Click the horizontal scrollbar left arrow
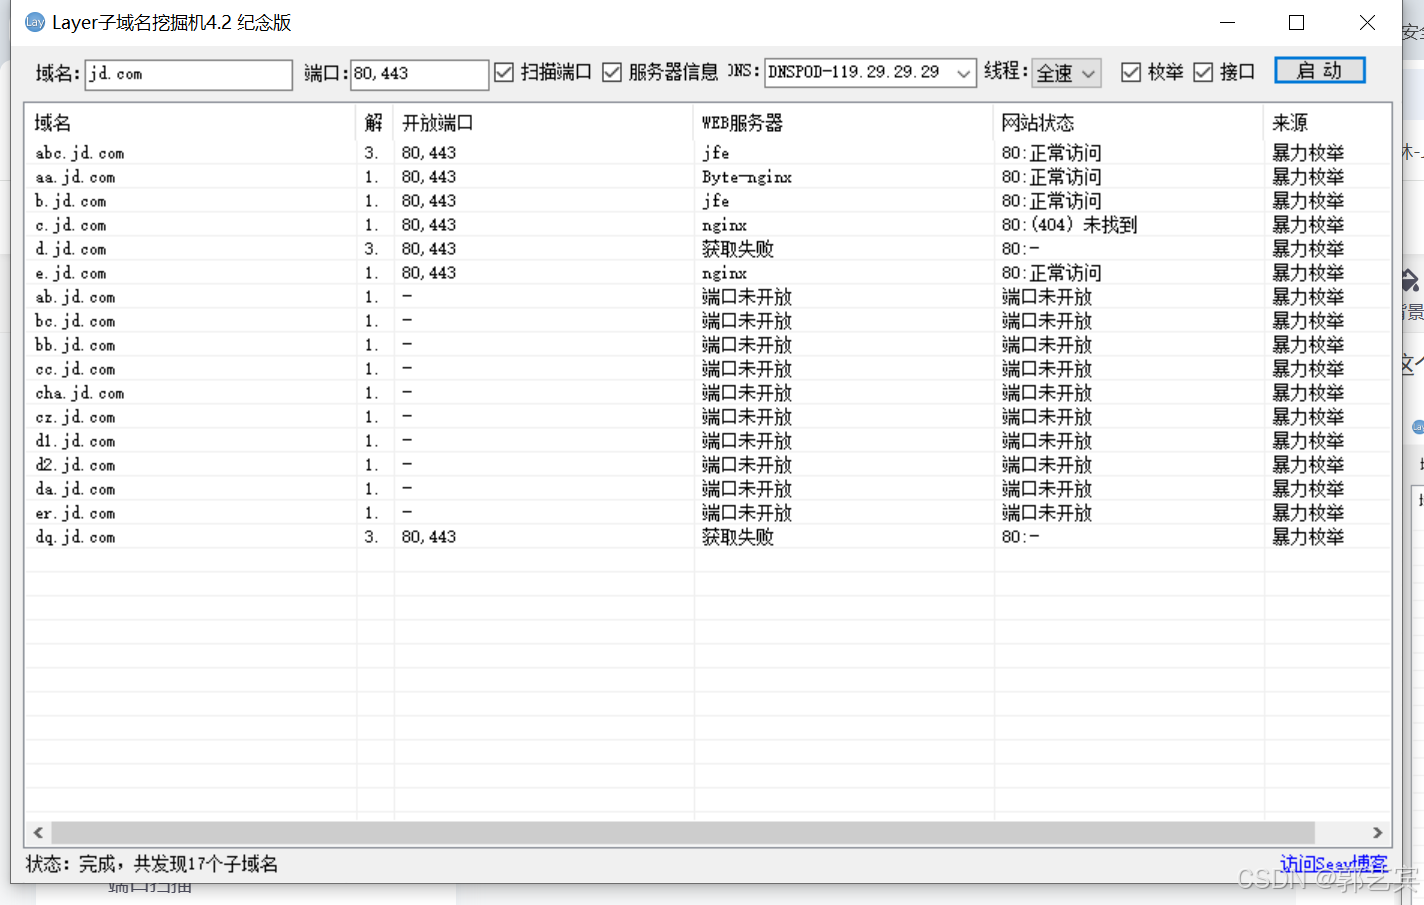This screenshot has width=1424, height=905. pyautogui.click(x=38, y=832)
